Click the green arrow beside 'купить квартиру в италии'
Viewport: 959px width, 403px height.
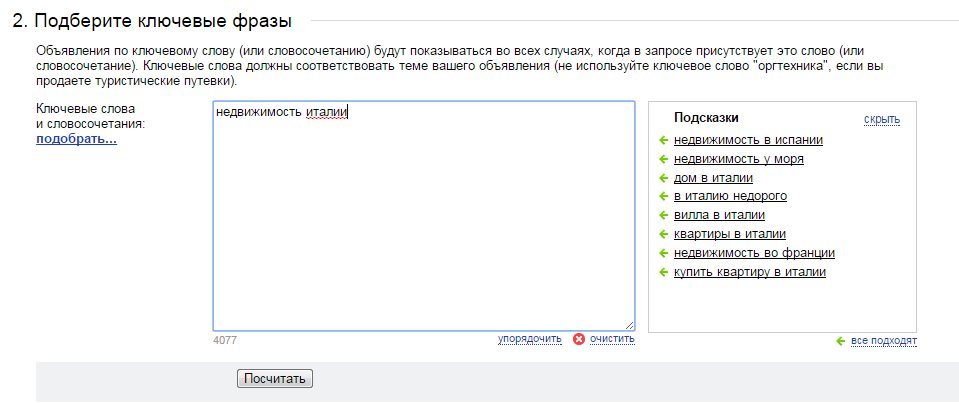point(663,272)
